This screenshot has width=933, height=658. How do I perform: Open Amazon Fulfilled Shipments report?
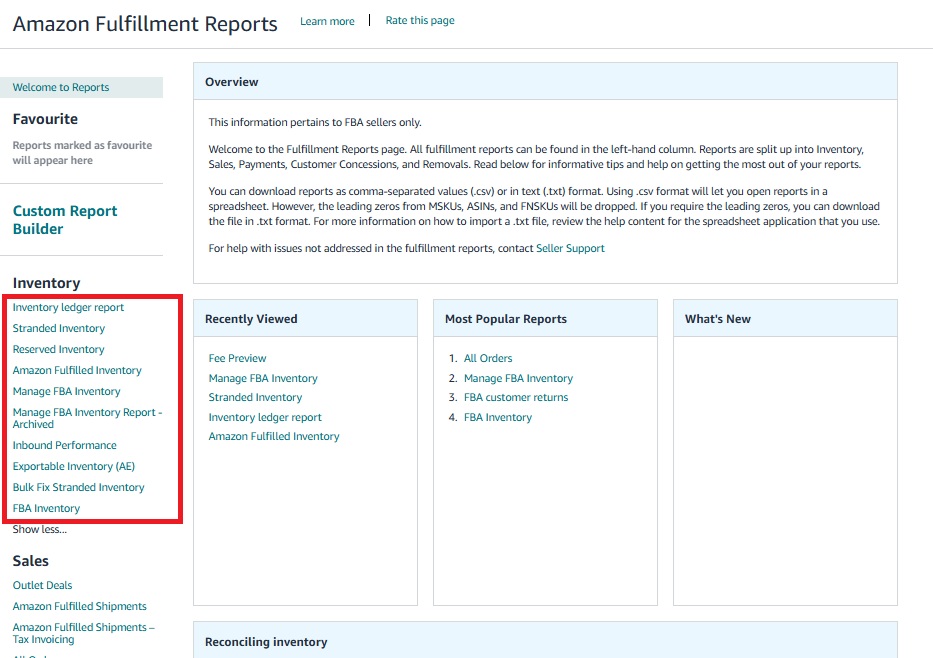[x=79, y=606]
